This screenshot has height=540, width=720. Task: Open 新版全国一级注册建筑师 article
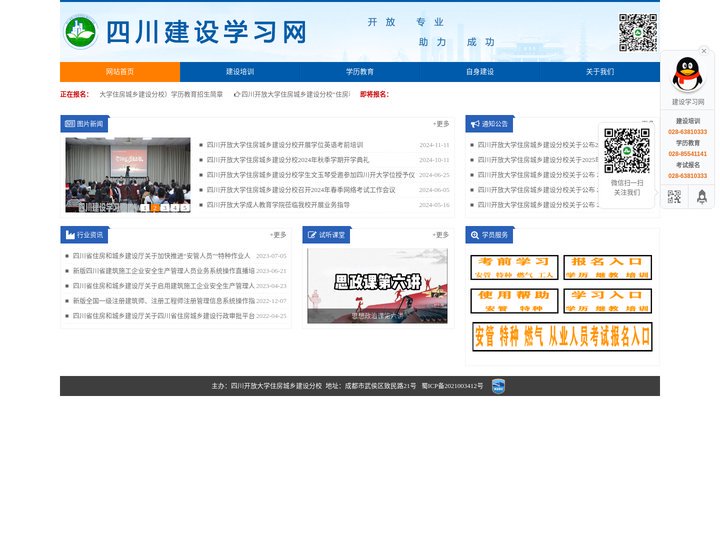(x=163, y=301)
